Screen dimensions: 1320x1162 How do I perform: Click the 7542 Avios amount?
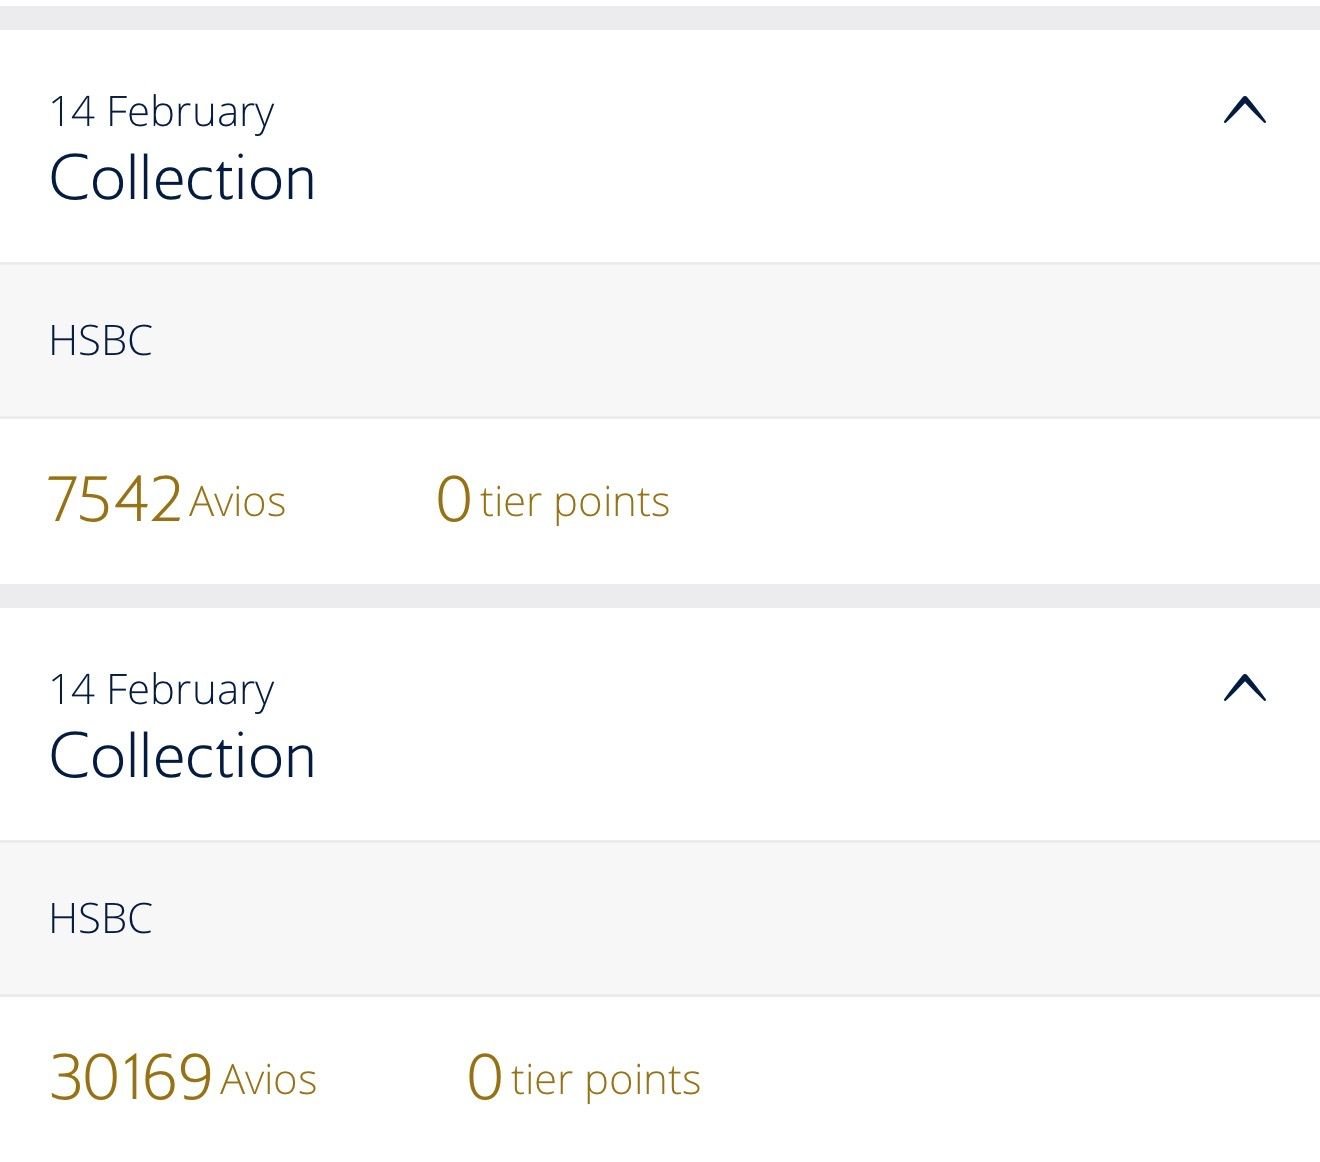pos(167,499)
